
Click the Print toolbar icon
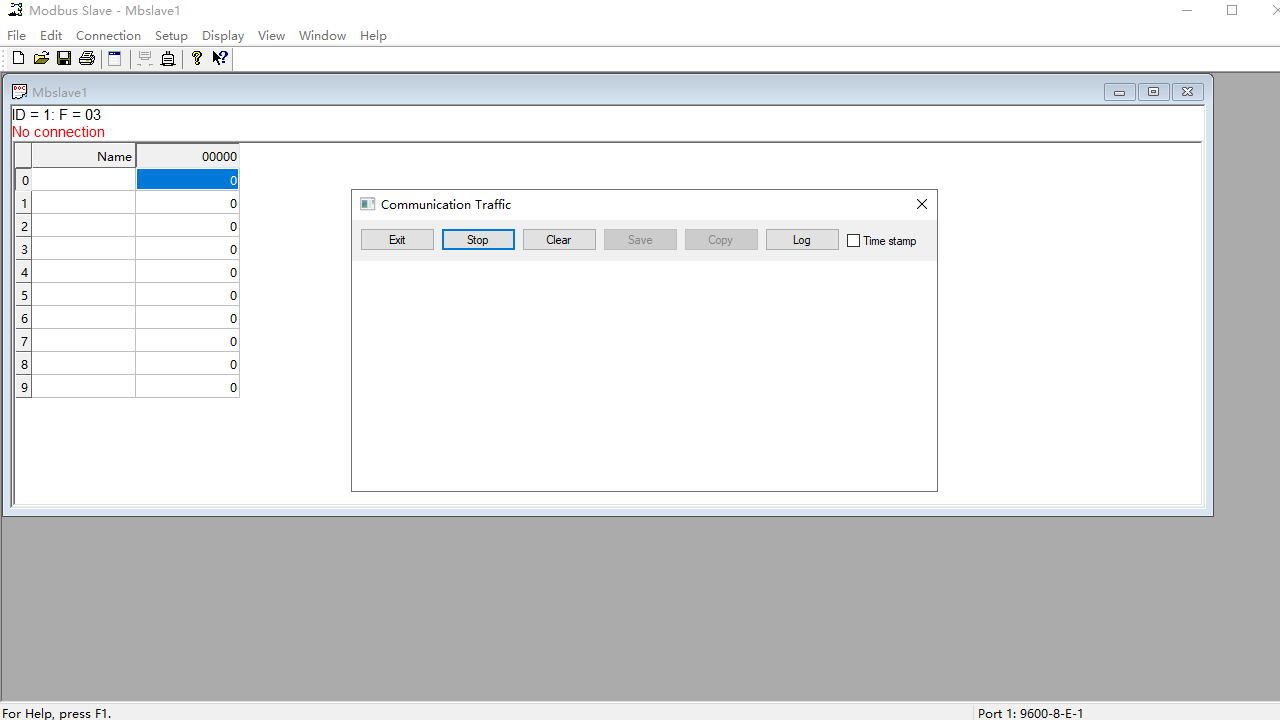(87, 58)
